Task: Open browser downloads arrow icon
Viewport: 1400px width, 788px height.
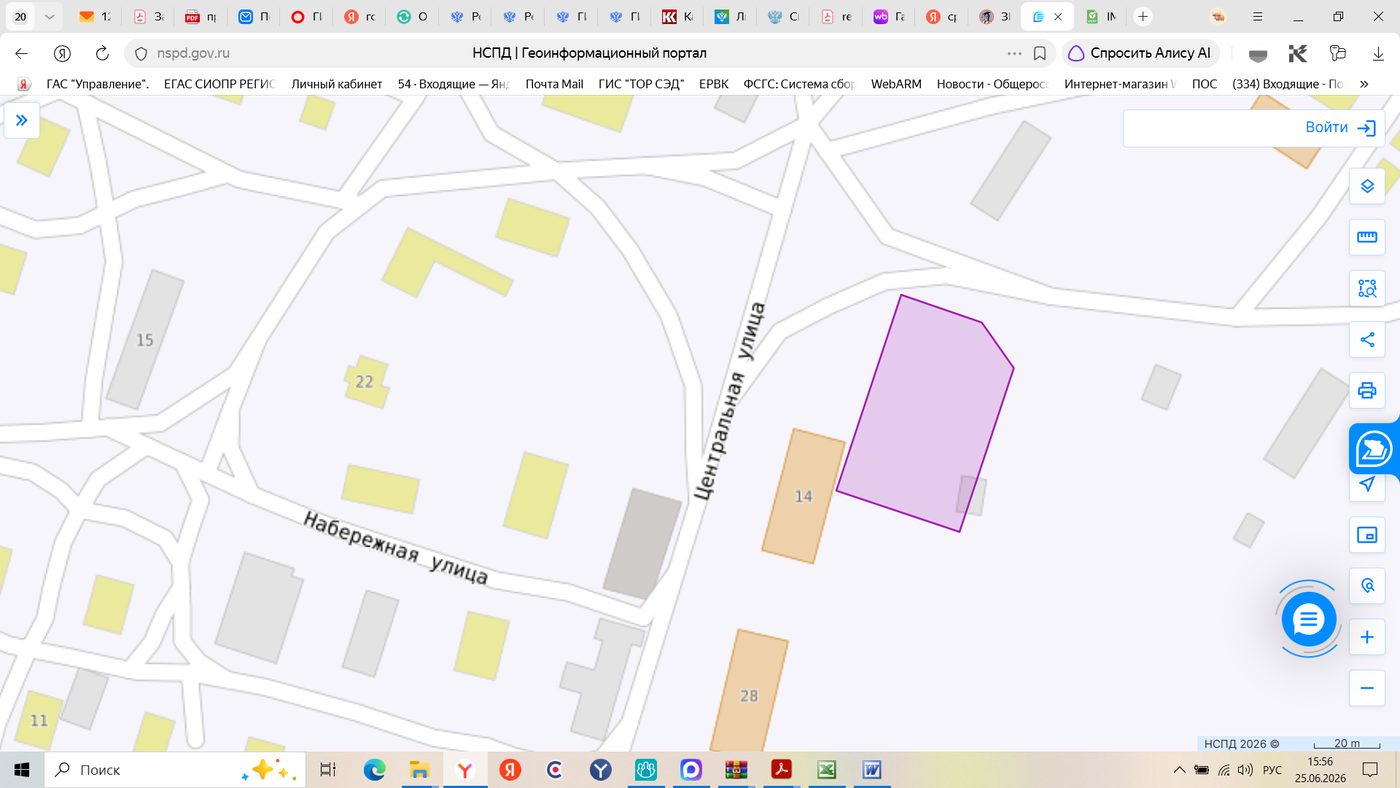Action: [1378, 53]
